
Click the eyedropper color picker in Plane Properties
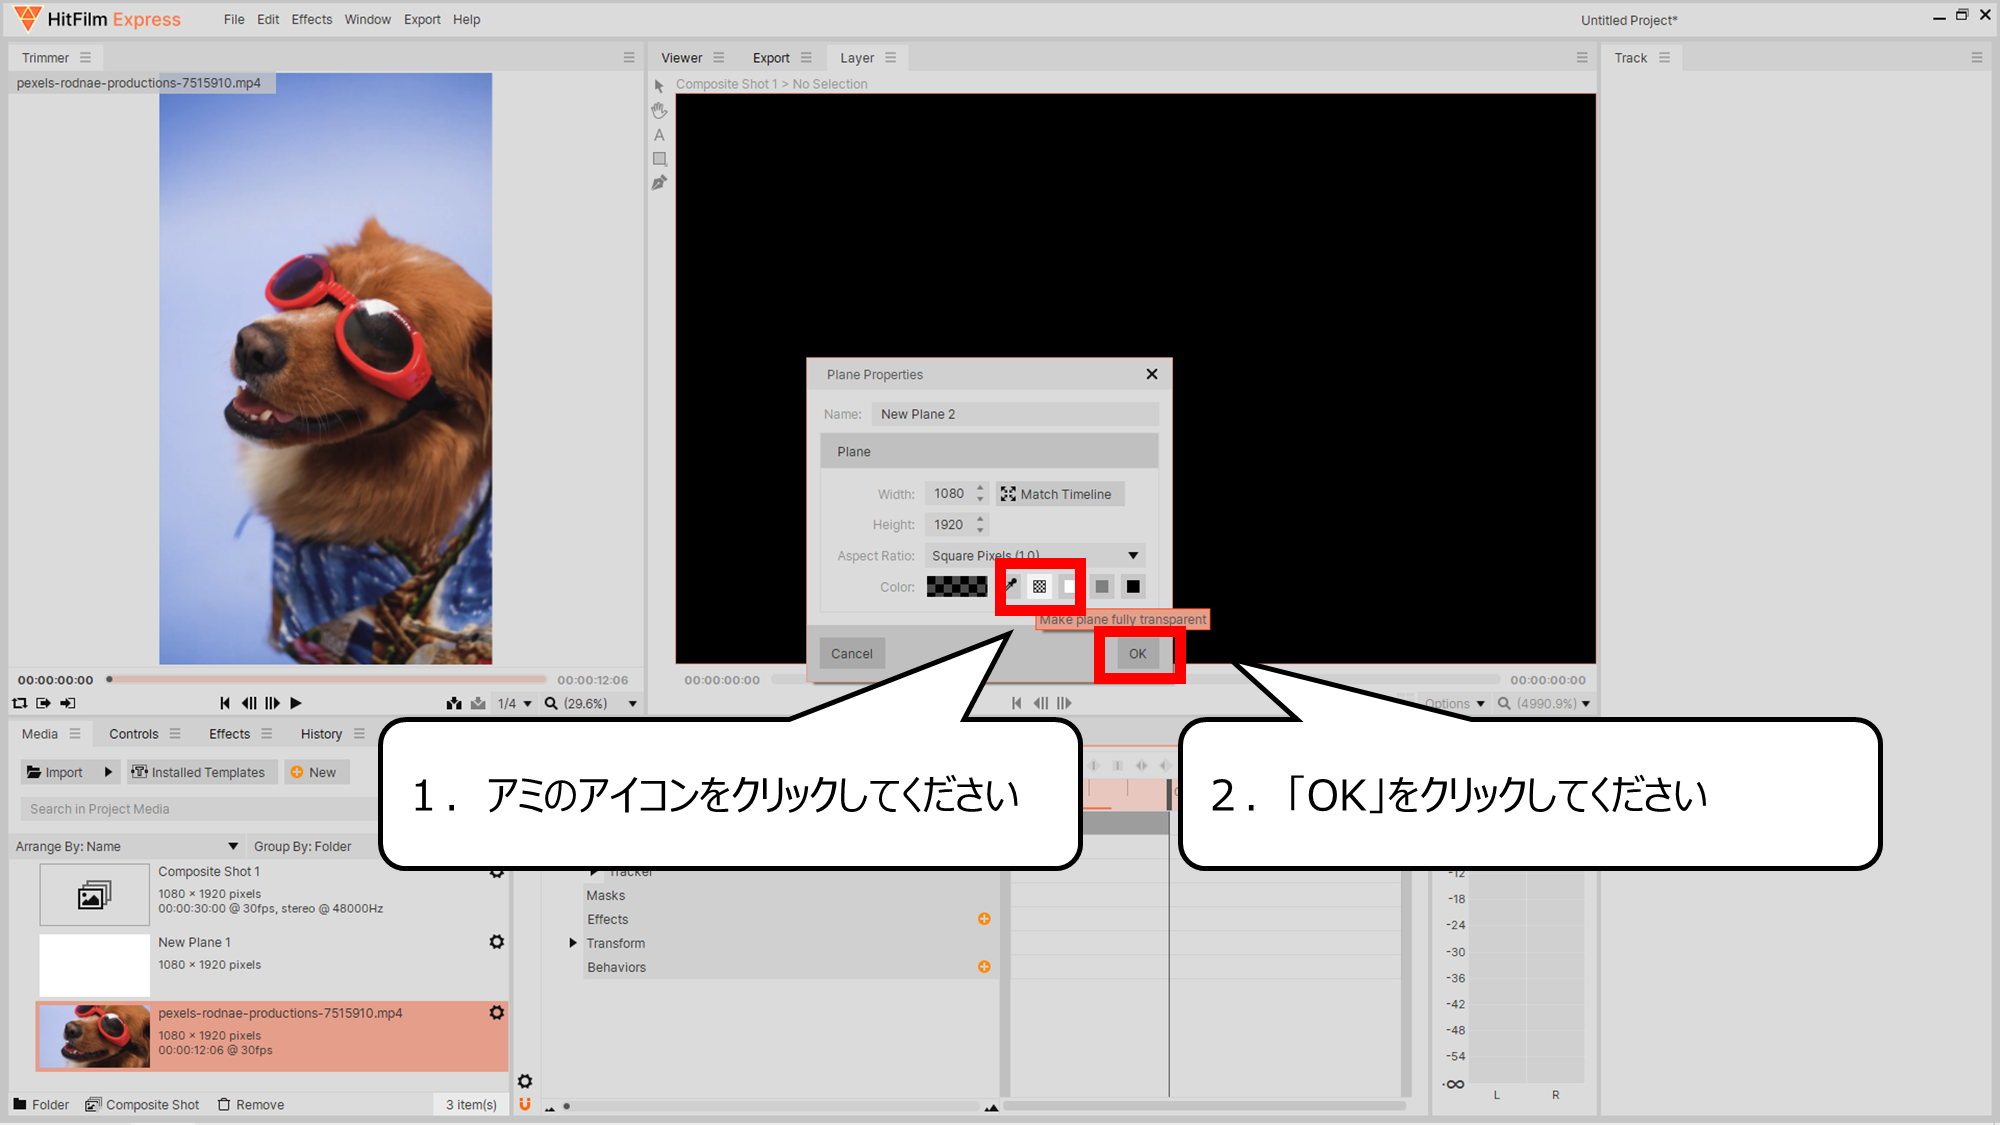pos(1010,586)
